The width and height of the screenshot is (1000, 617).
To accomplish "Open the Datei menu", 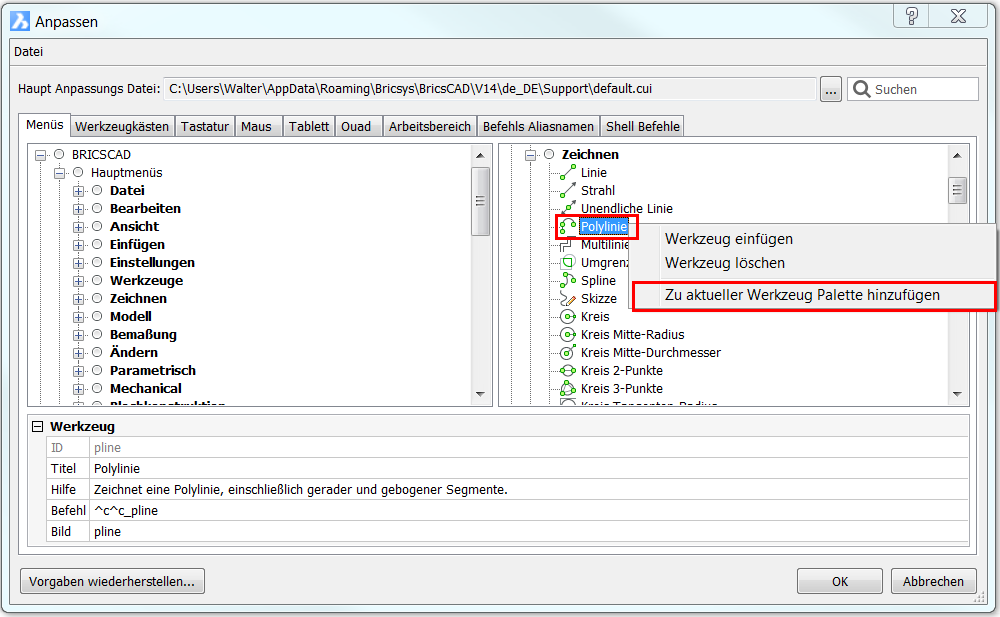I will [x=29, y=52].
